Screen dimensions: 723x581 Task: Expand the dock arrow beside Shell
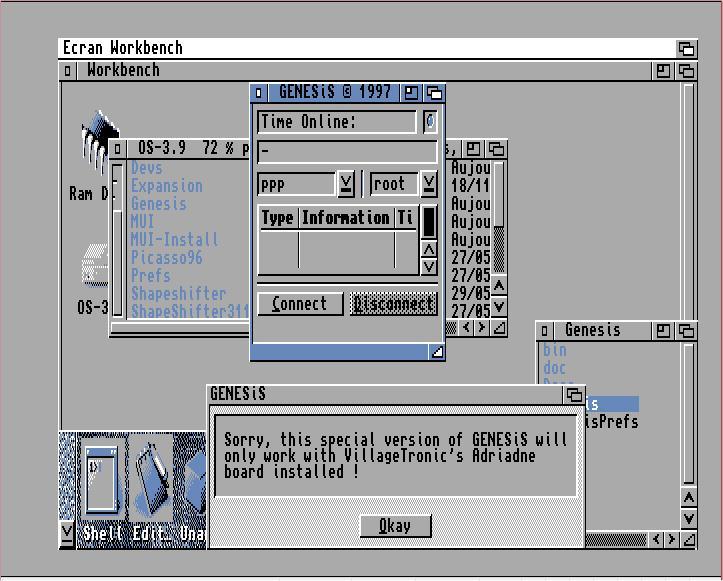point(67,534)
